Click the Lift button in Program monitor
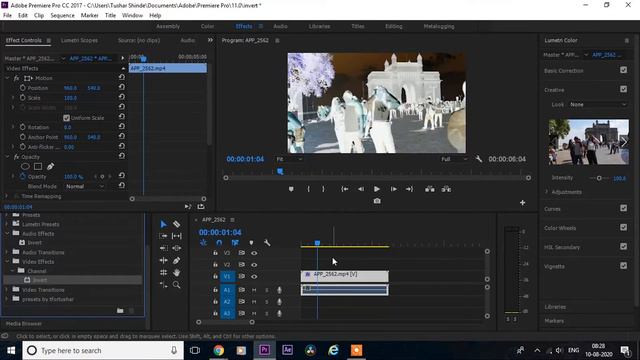This screenshot has height=360, width=640. pos(430,189)
